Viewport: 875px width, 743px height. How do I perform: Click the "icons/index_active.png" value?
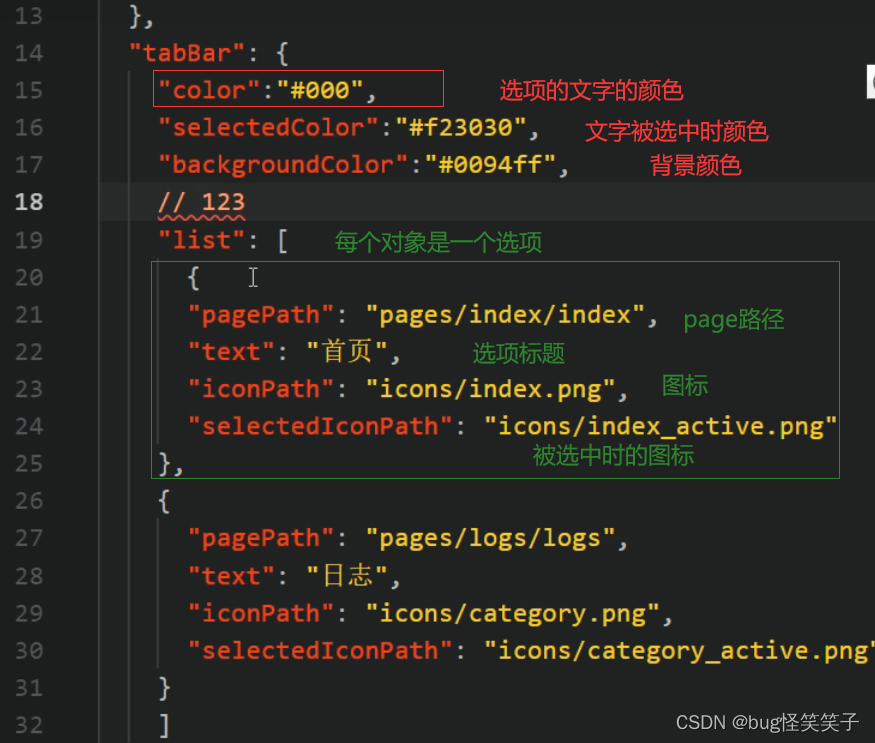tap(661, 426)
